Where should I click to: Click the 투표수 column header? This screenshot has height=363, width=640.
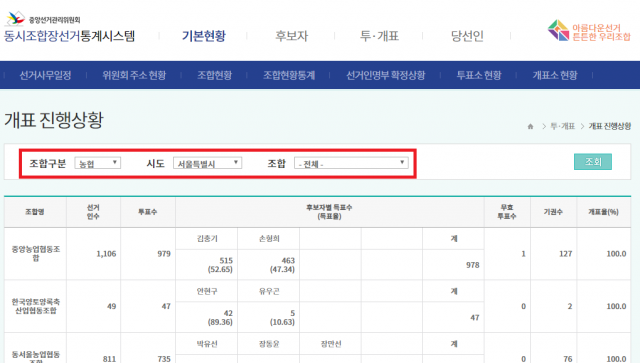tap(147, 212)
